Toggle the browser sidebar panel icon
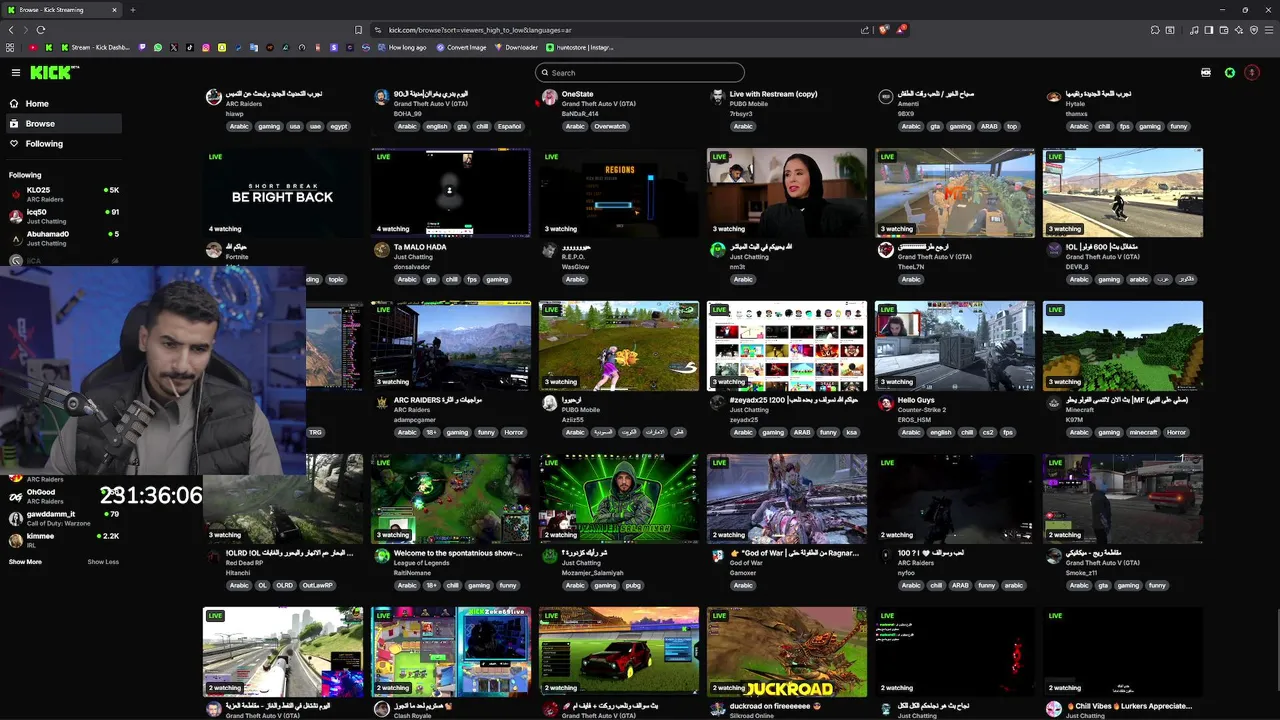1280x720 pixels. tap(1209, 30)
